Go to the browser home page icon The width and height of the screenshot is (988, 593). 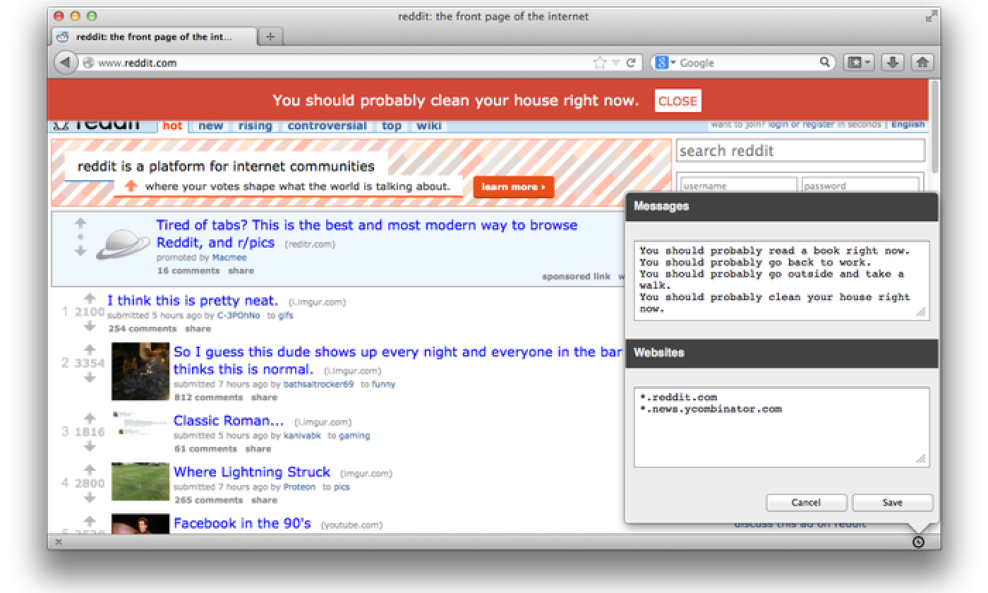click(x=922, y=62)
